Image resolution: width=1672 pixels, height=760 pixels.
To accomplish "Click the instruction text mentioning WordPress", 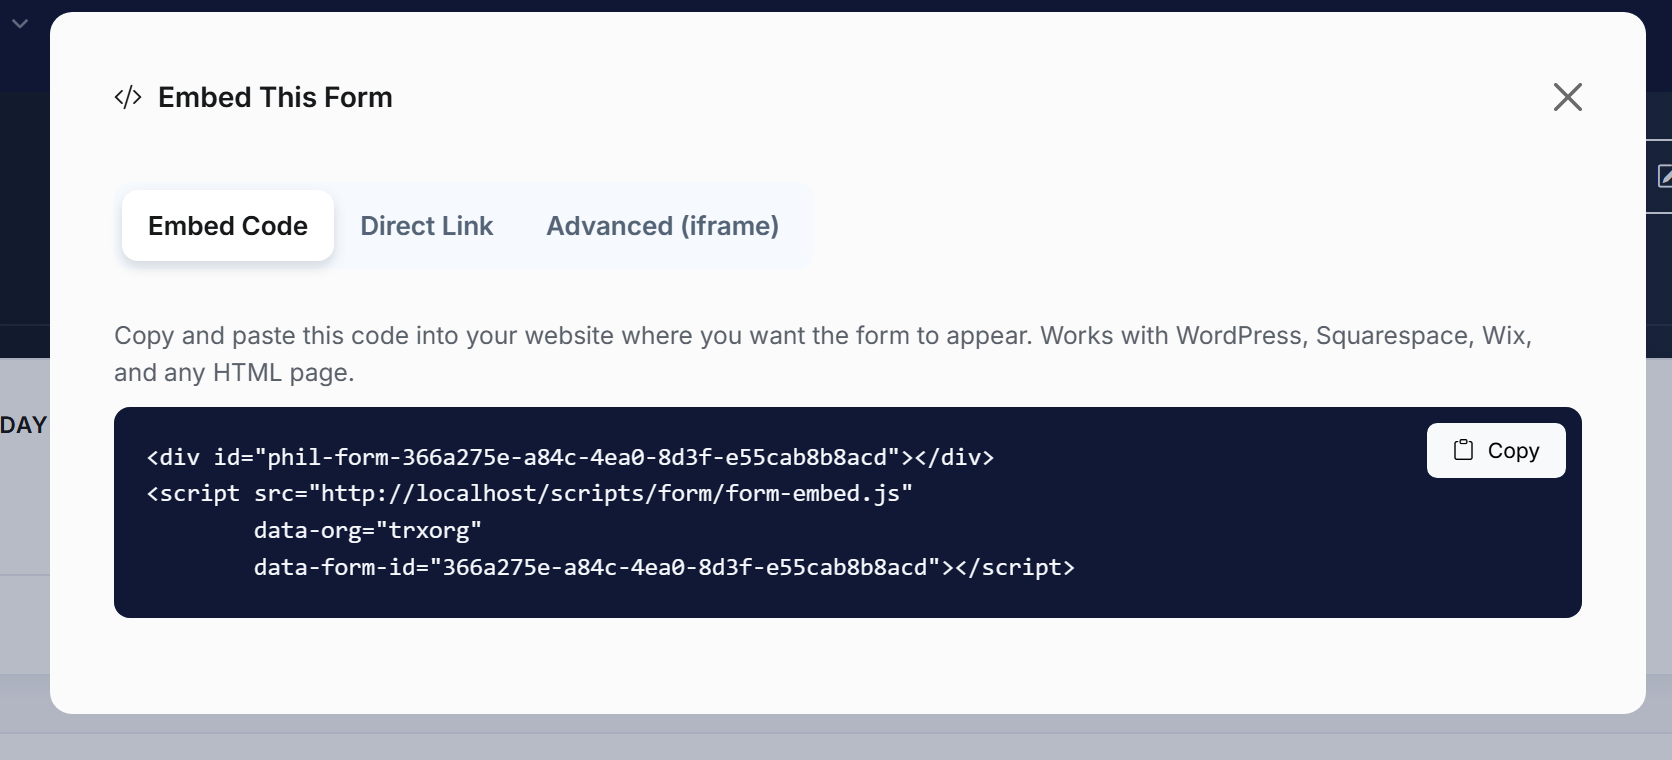I will 822,335.
